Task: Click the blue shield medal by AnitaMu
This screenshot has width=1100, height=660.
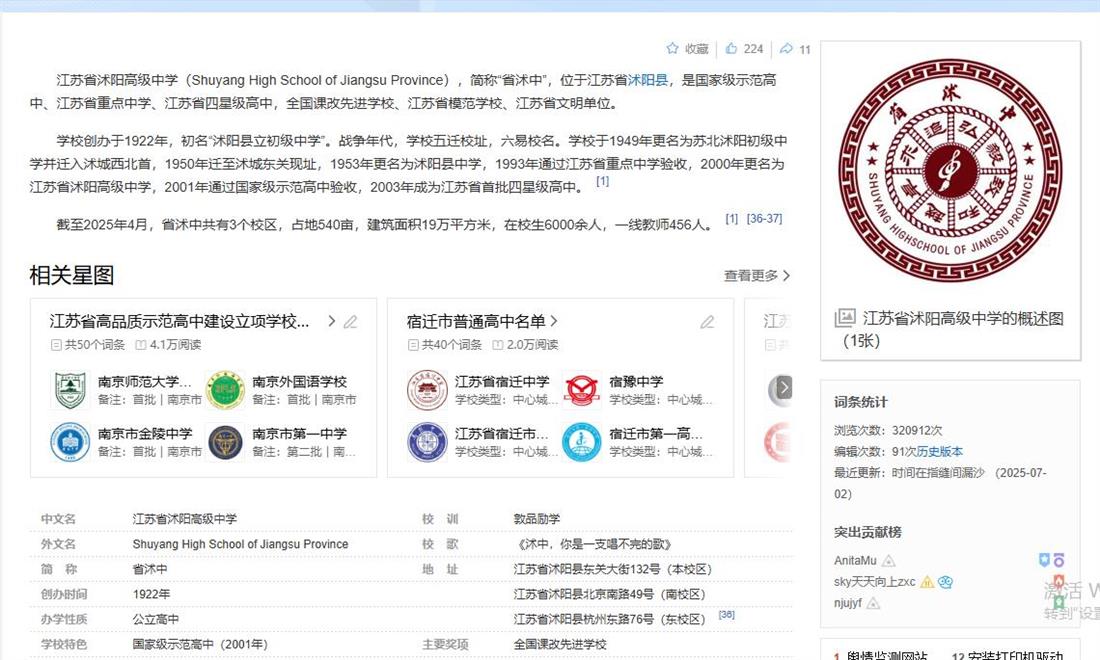Action: point(1044,560)
